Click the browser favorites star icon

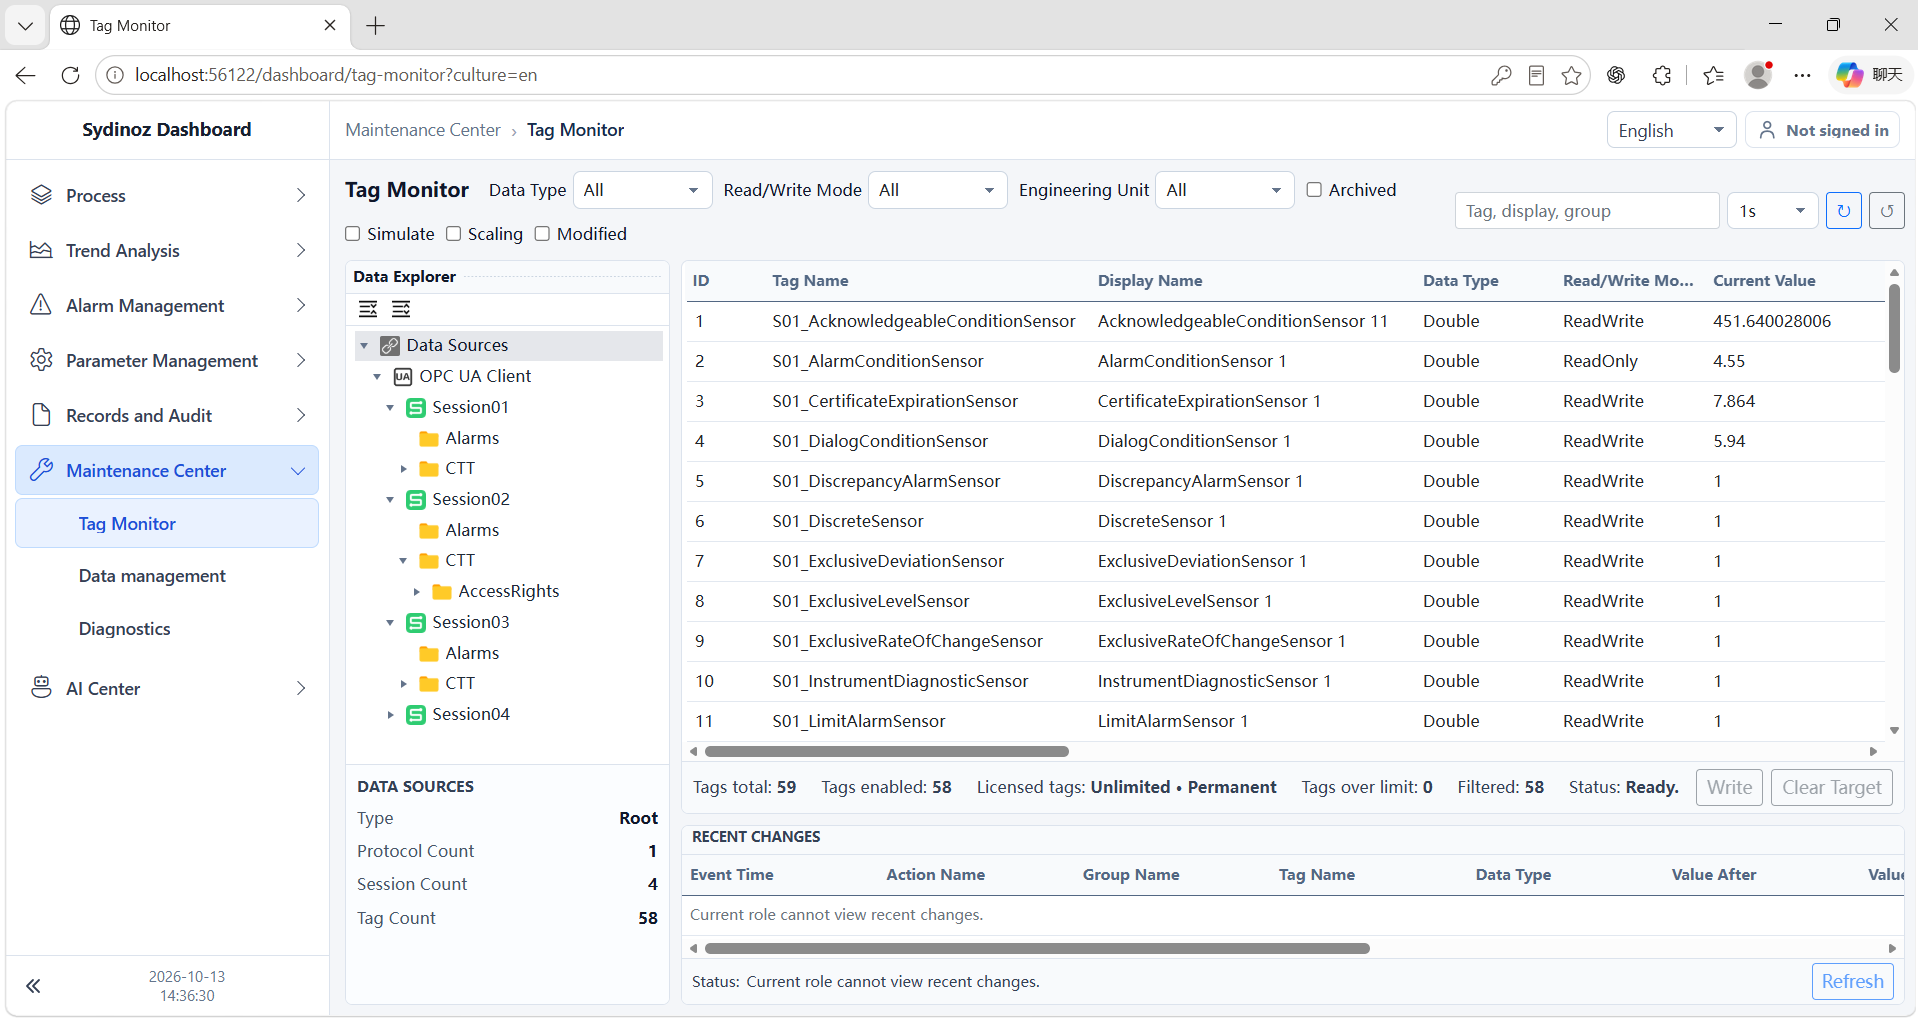pyautogui.click(x=1571, y=75)
